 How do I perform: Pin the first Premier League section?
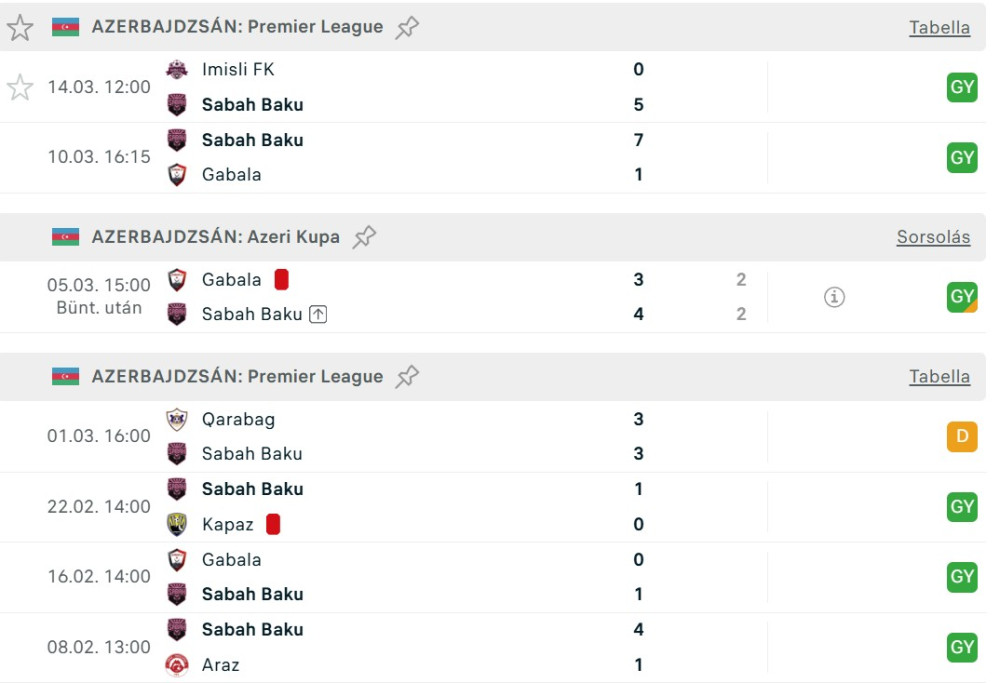(407, 27)
